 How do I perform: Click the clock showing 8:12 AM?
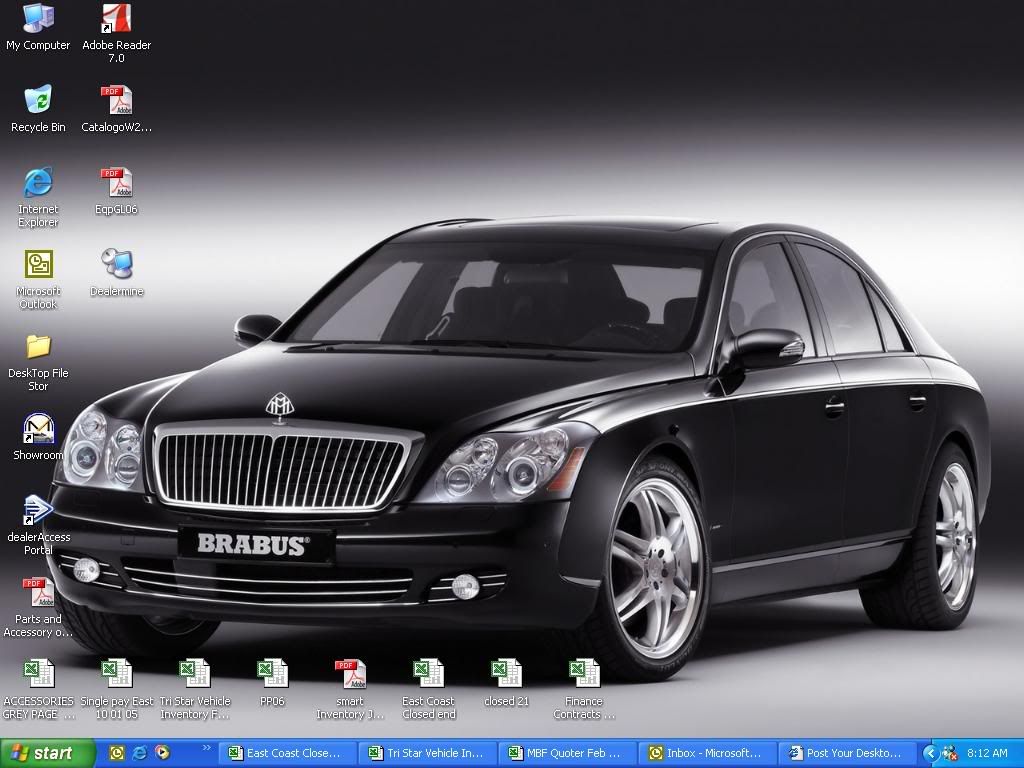(x=987, y=753)
